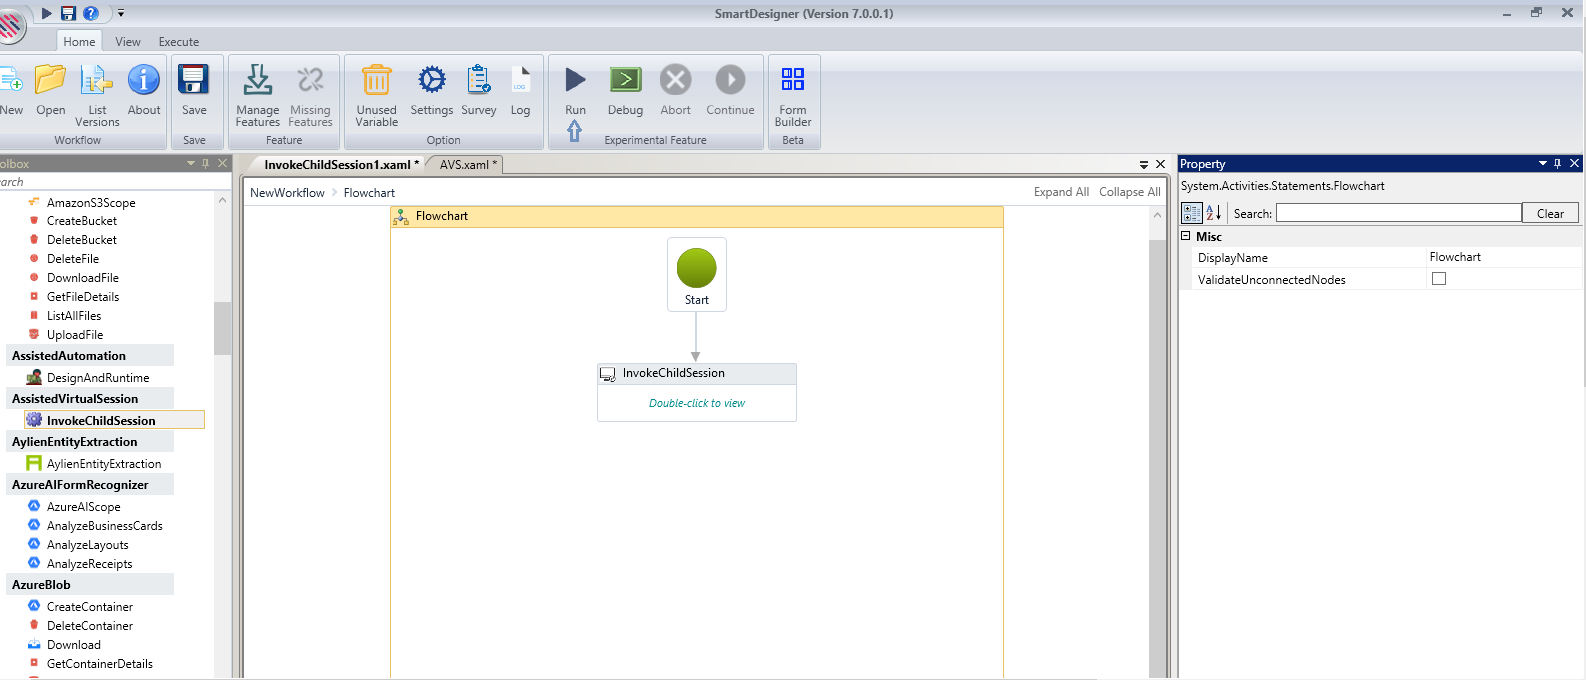Screen dimensions: 1586x680
Task: Open List Versions in Workflow group
Action: 97,82
